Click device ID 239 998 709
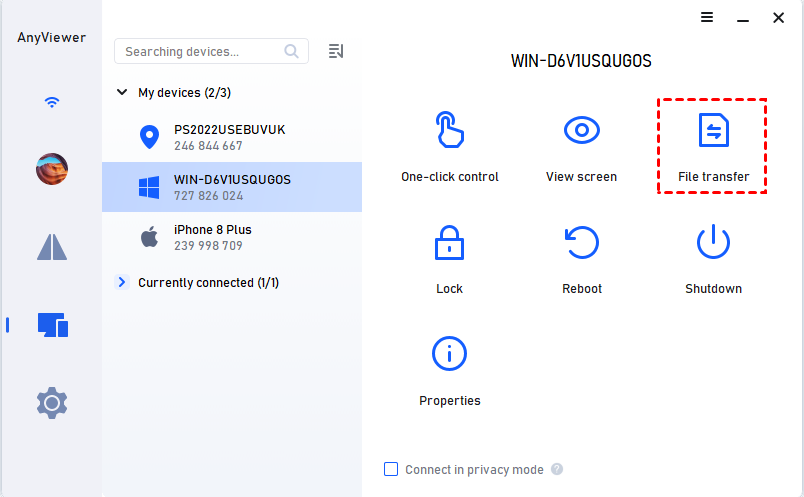The image size is (804, 497). coord(208,246)
